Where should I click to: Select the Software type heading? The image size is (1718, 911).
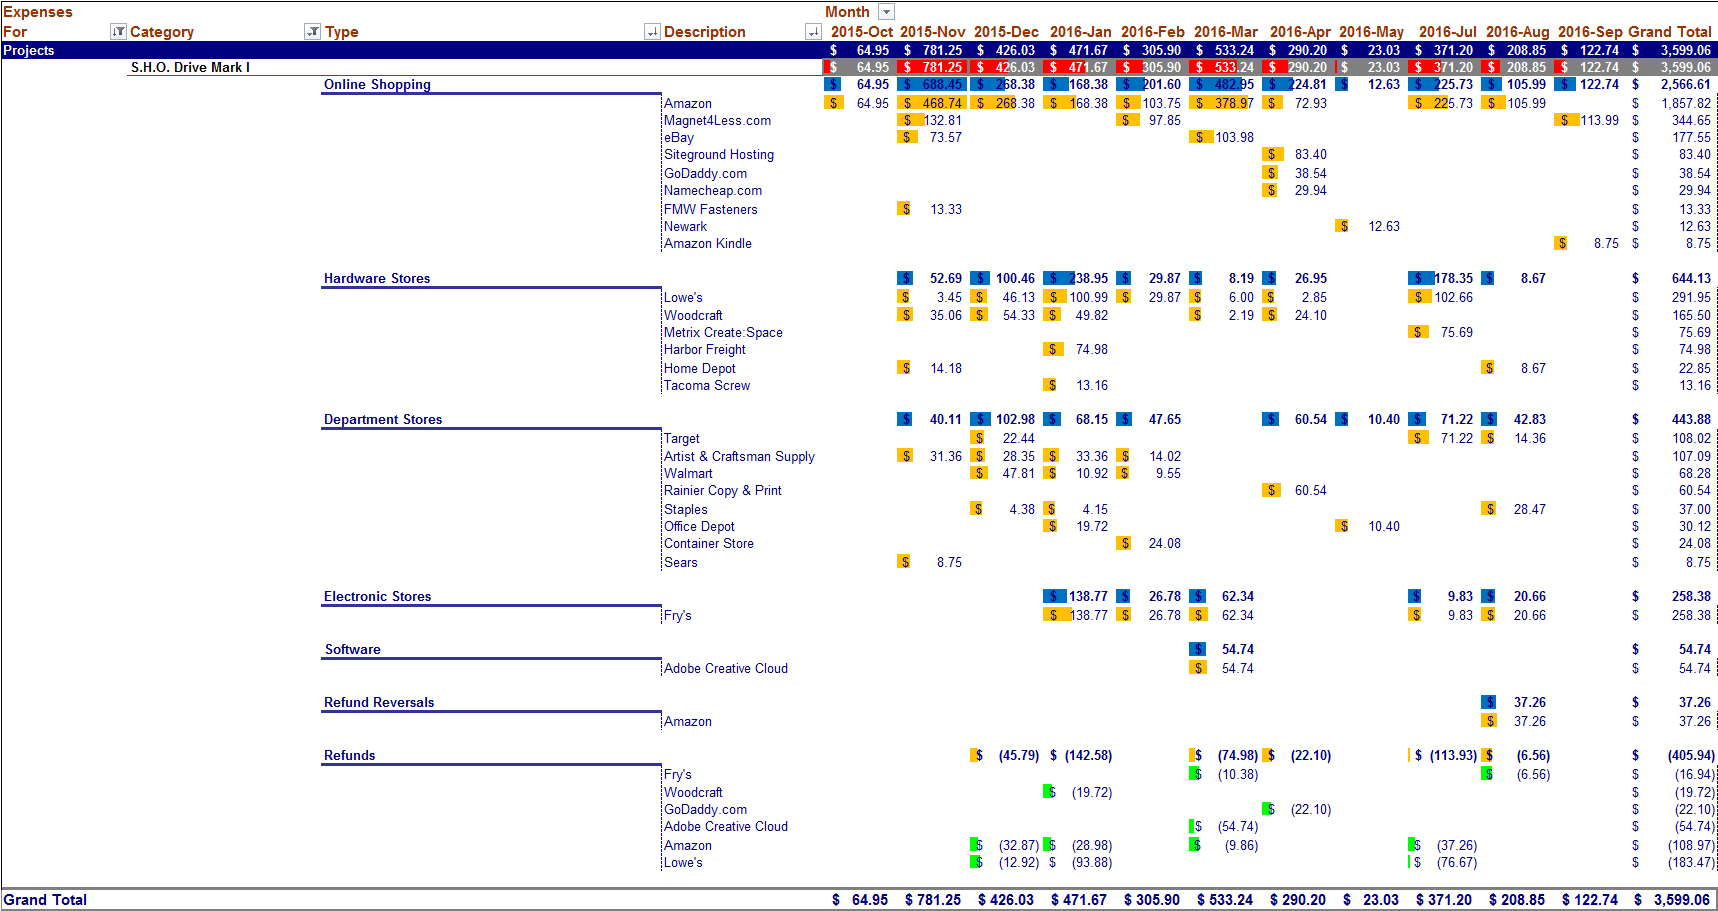[353, 650]
